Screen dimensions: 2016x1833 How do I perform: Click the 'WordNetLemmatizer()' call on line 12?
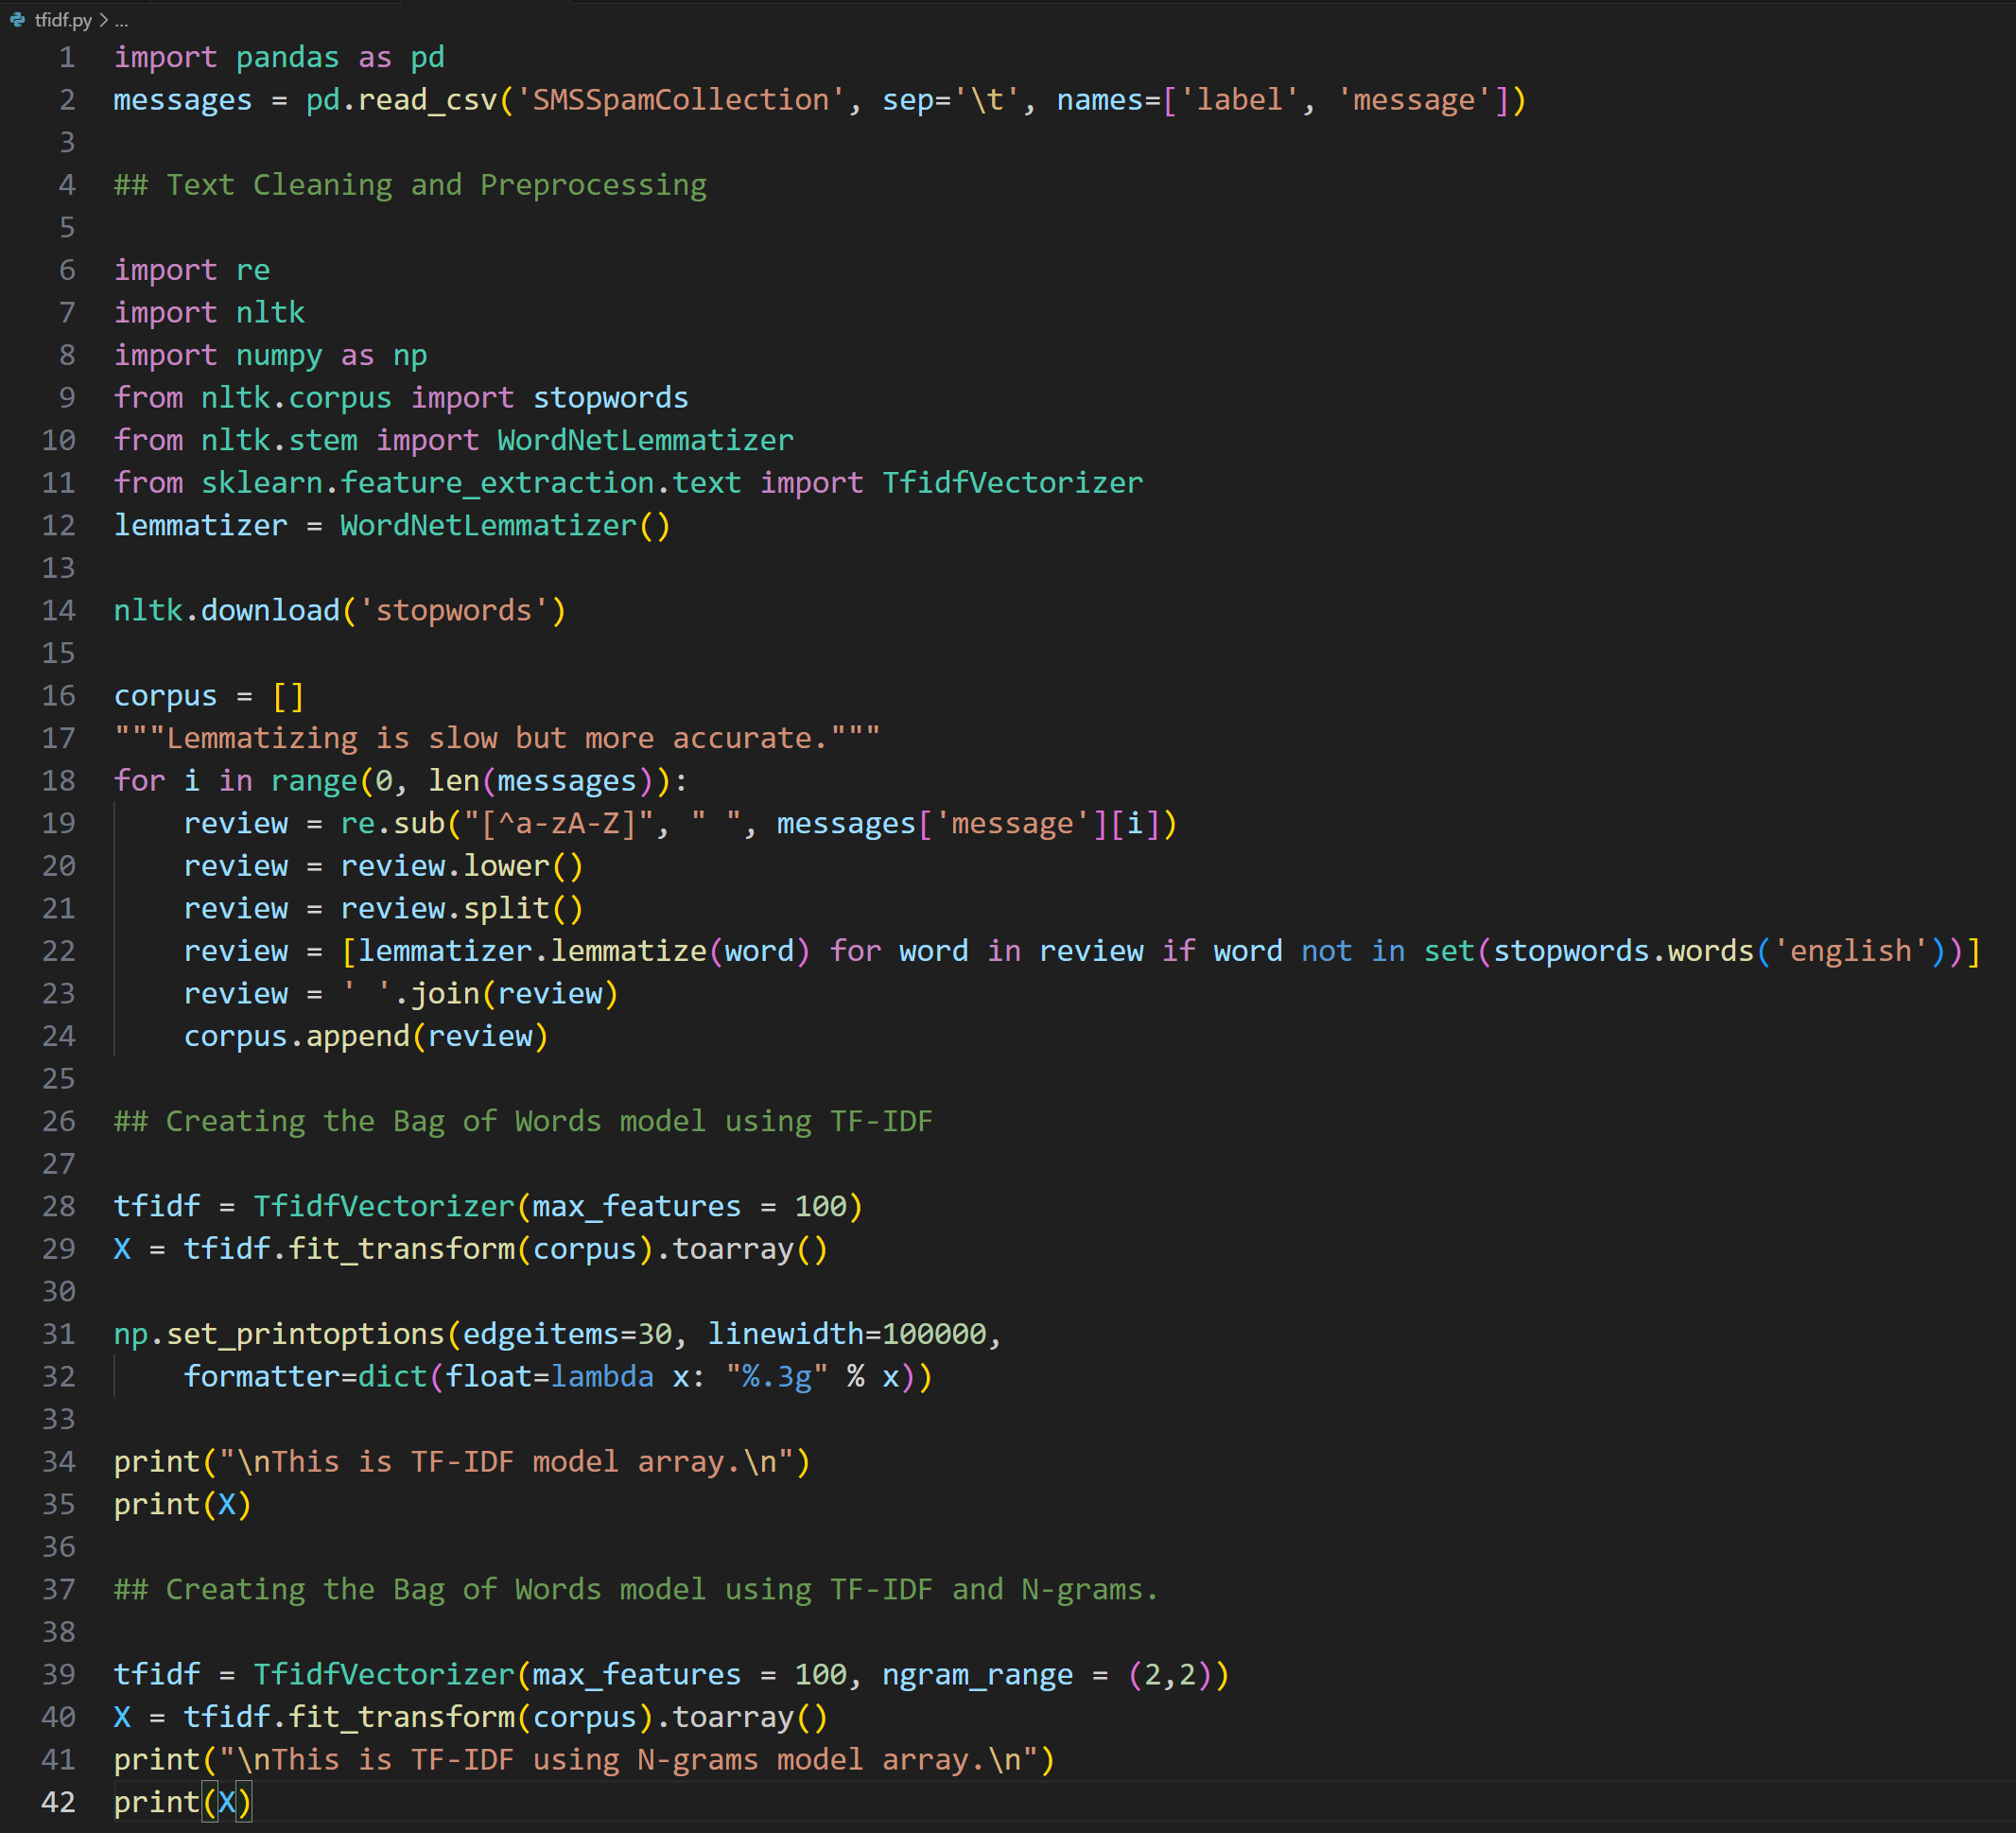504,526
